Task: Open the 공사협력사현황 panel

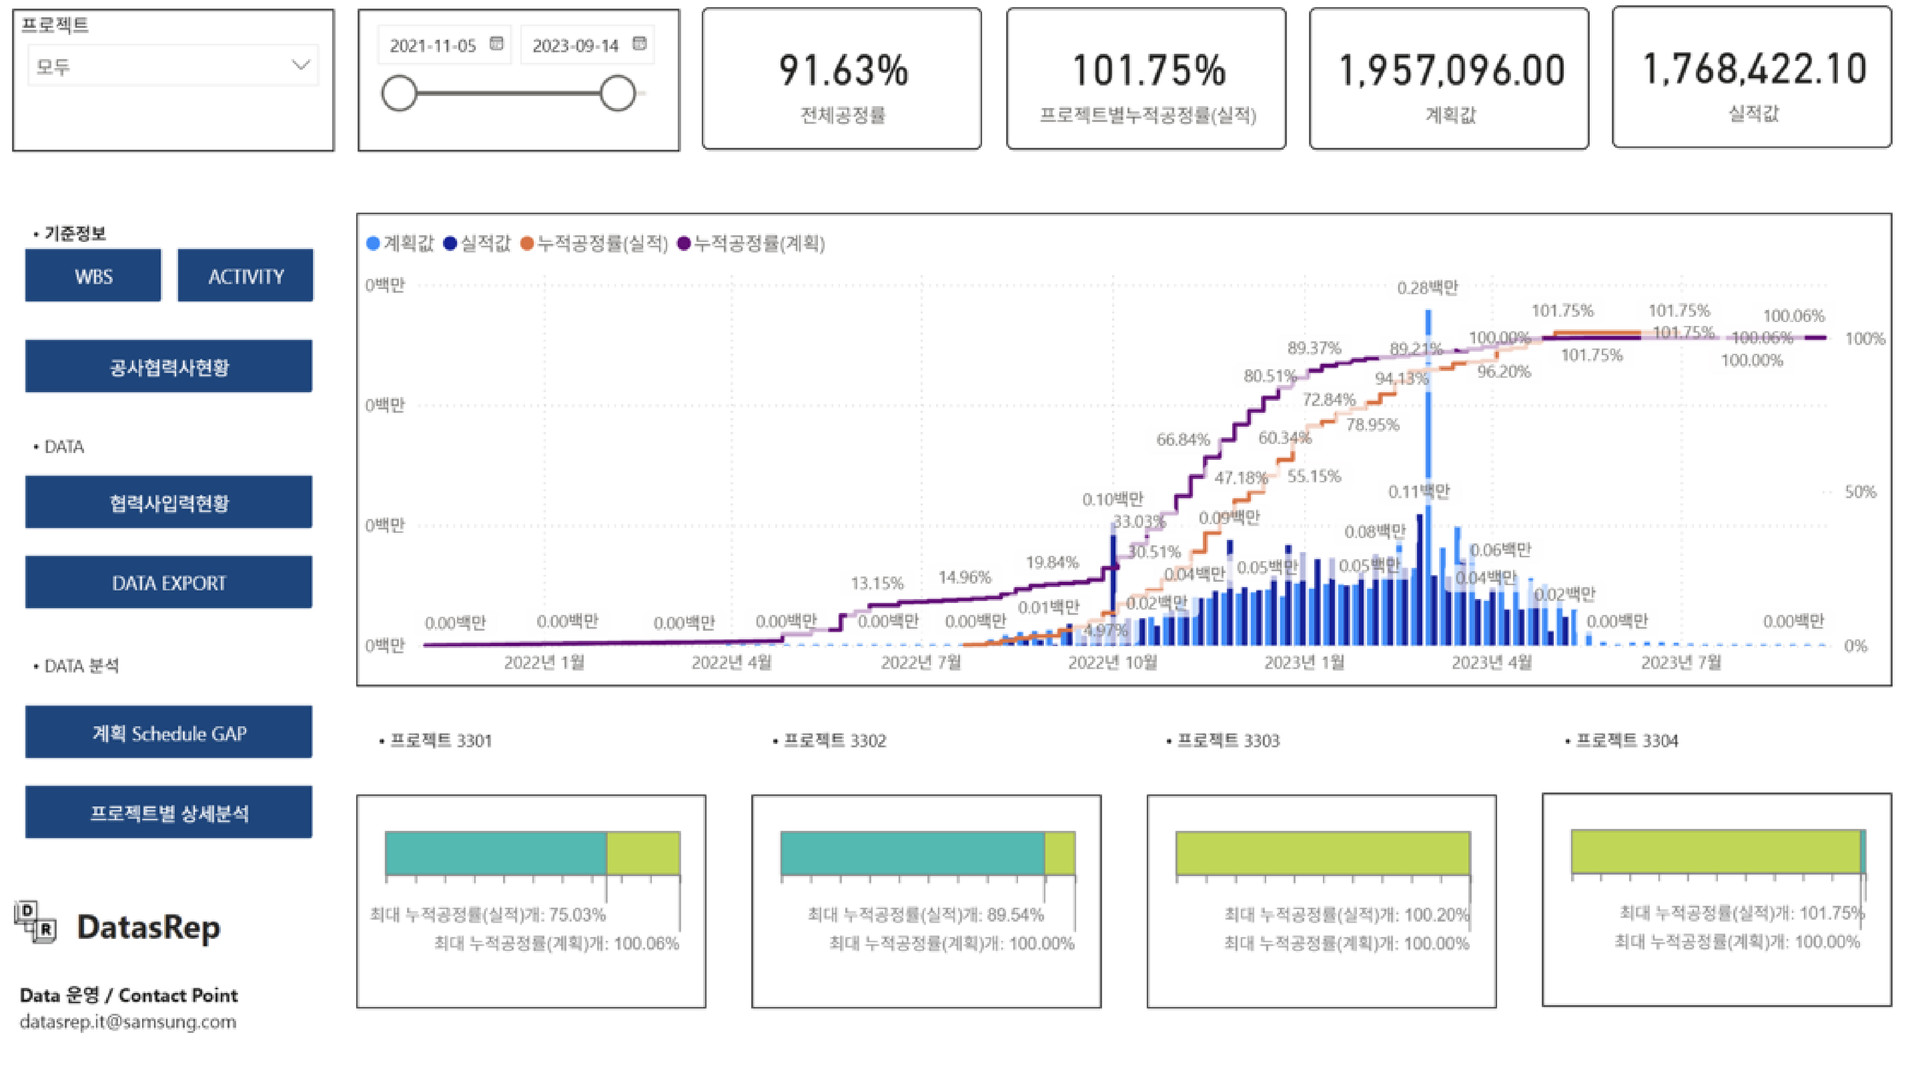Action: (x=167, y=366)
